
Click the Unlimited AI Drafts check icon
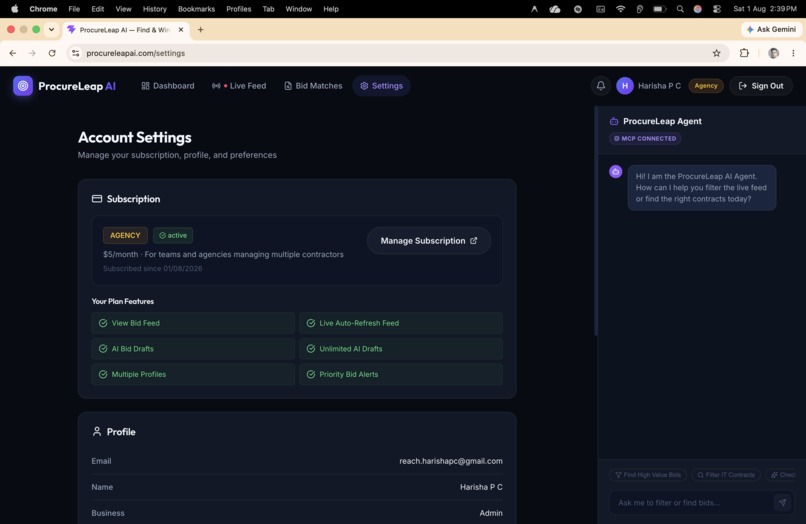pyautogui.click(x=310, y=349)
